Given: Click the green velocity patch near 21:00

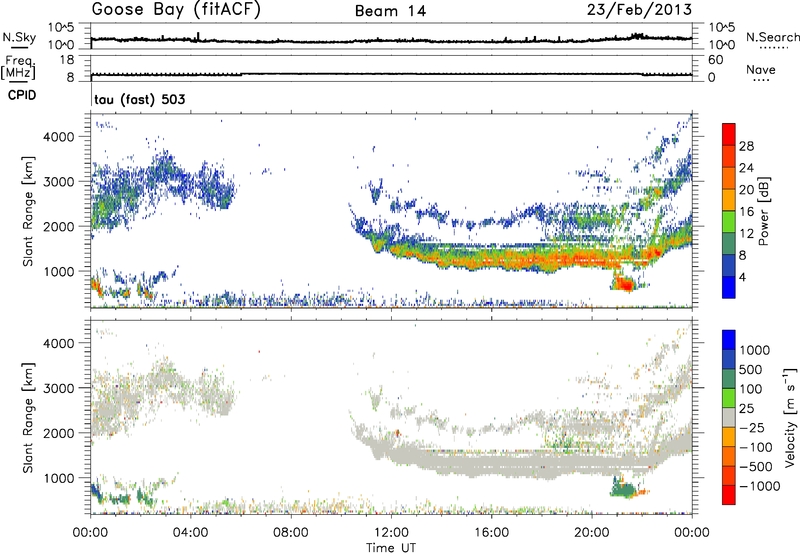Looking at the screenshot, I should [x=623, y=490].
